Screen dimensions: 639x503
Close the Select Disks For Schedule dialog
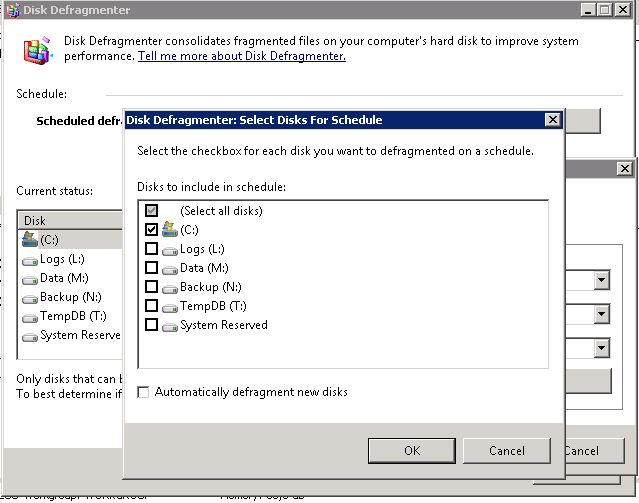click(x=553, y=120)
